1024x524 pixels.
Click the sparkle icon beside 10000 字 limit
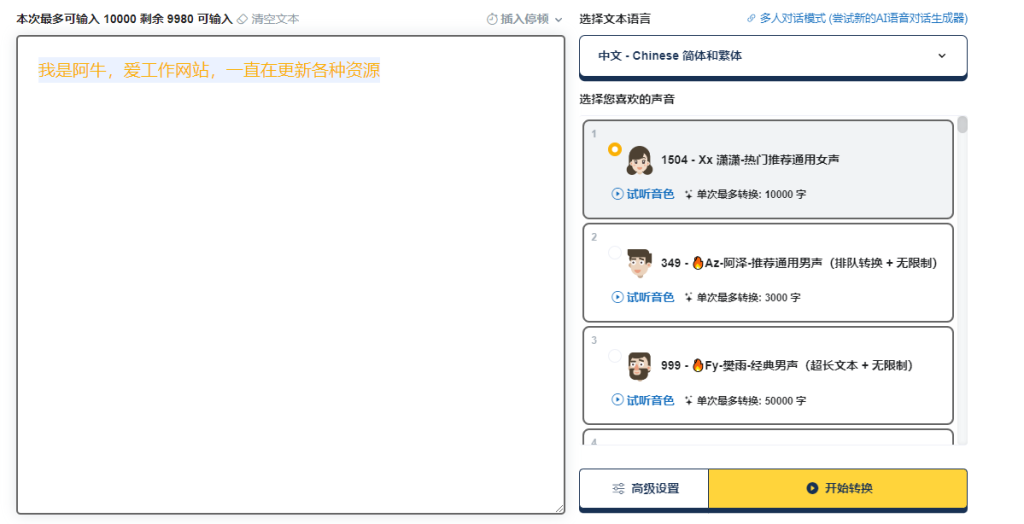pos(688,194)
